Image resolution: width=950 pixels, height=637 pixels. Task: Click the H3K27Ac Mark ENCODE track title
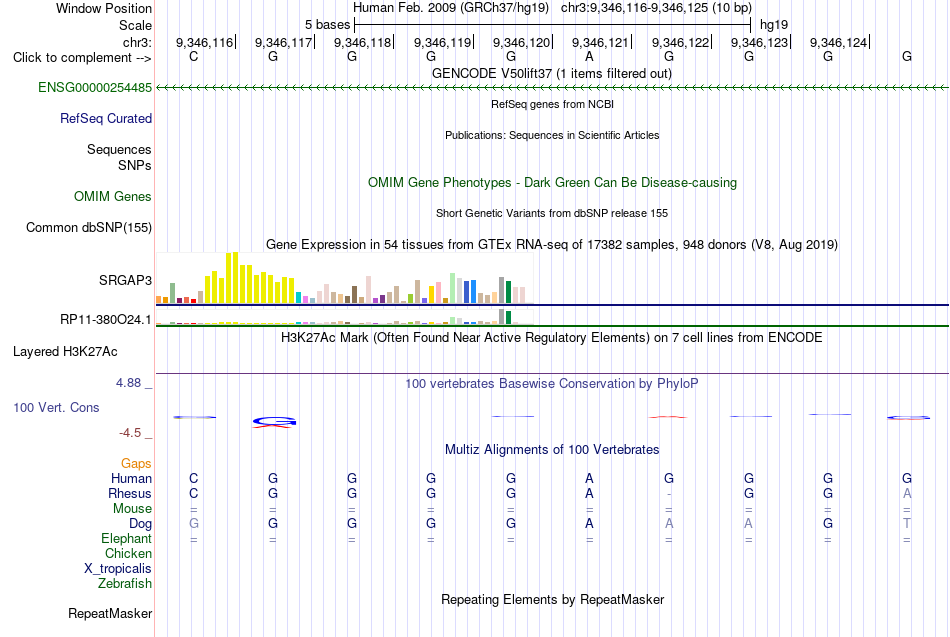[x=552, y=338]
